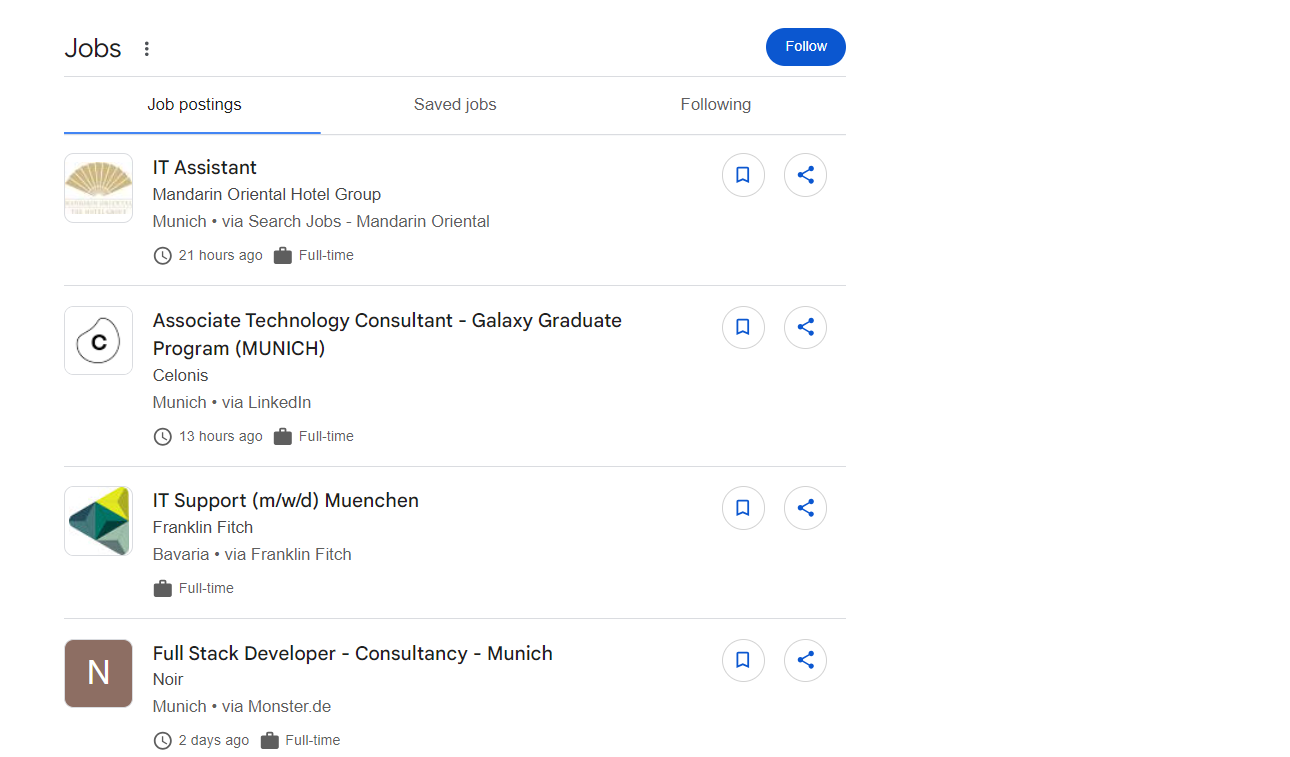Click the '13 hours ago' posting time
This screenshot has height=757, width=1290.
(x=220, y=436)
